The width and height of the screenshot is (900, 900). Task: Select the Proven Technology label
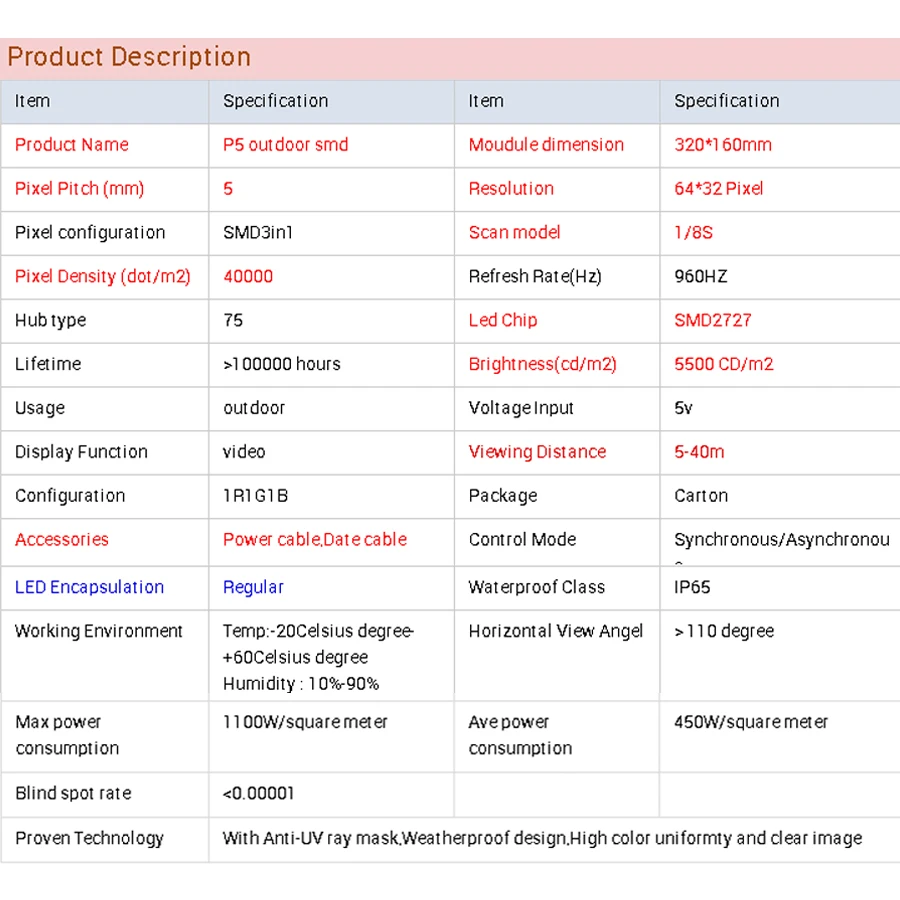(89, 839)
